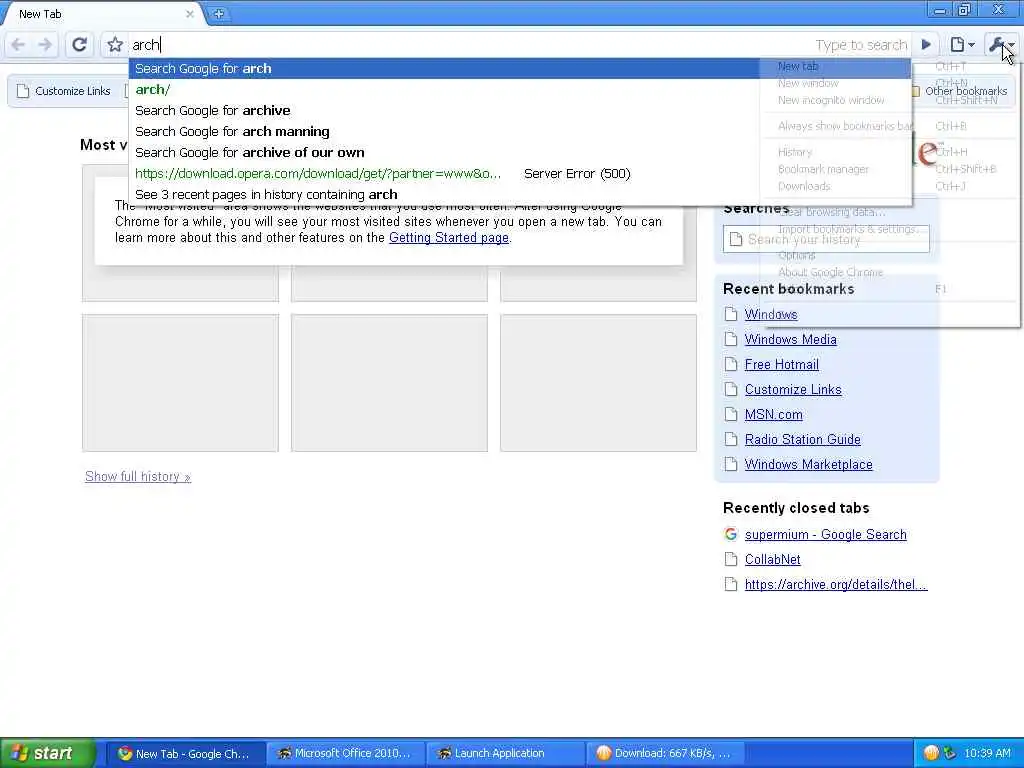This screenshot has height=768, width=1024.
Task: Reopen supermium - Google Search closed tab
Action: [825, 535]
